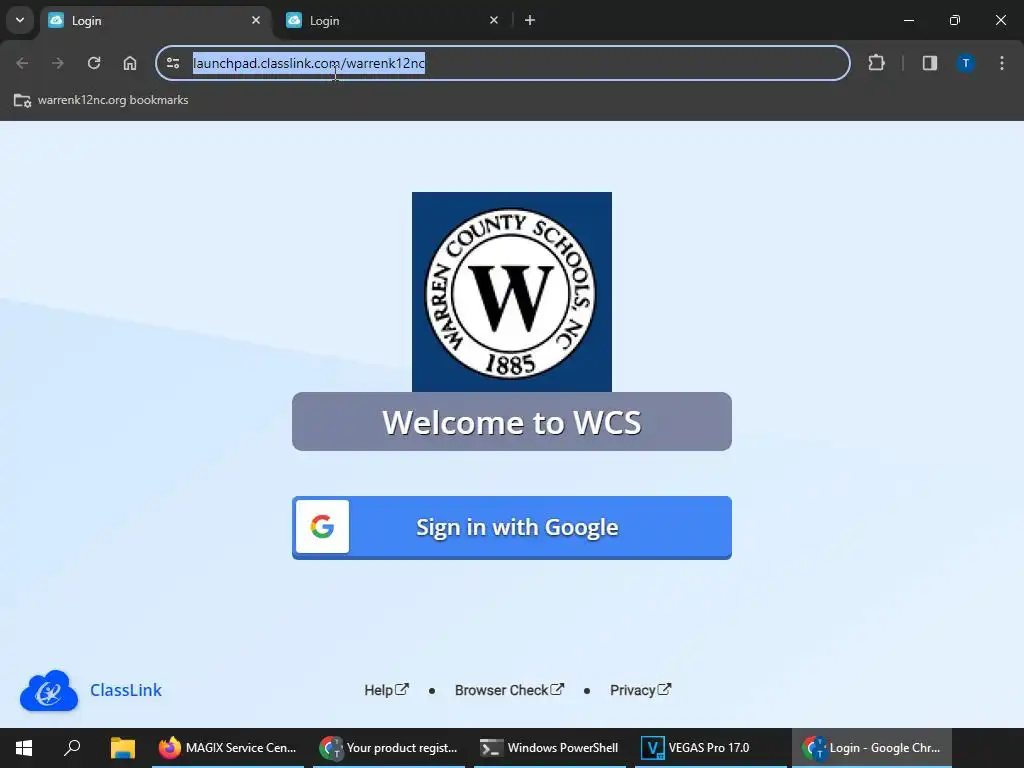Toggle the browser side panel
Image resolution: width=1024 pixels, height=768 pixels.
click(x=930, y=63)
